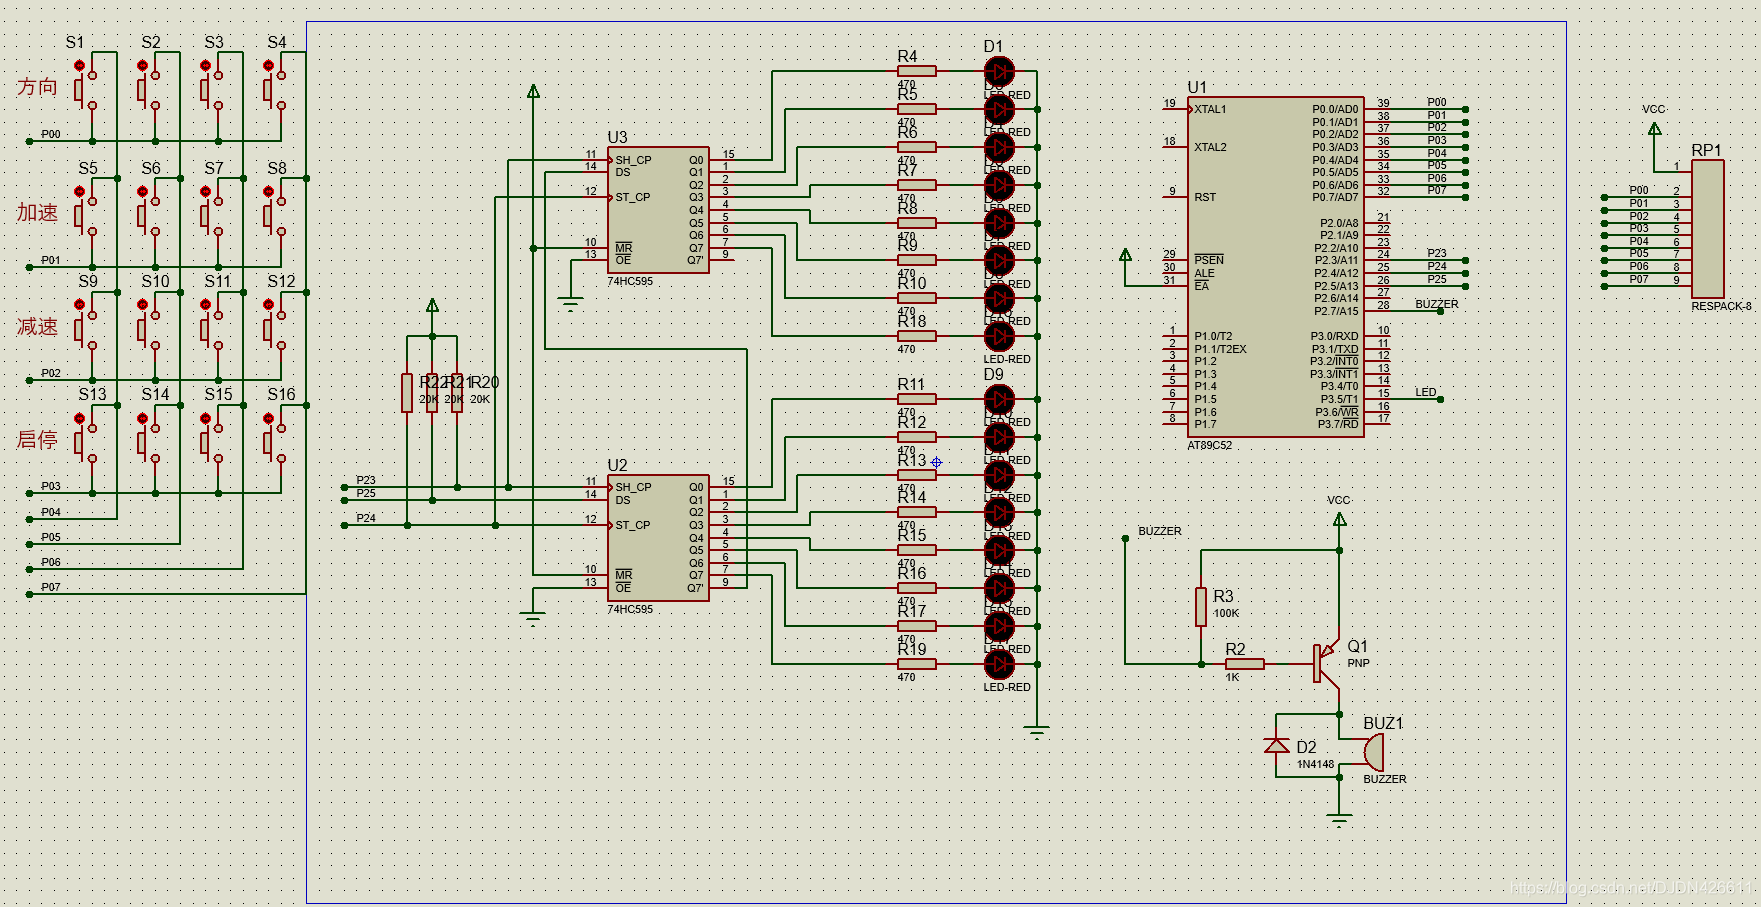The width and height of the screenshot is (1761, 907).
Task: Click the D2 1N4148 diode
Action: click(x=1277, y=746)
